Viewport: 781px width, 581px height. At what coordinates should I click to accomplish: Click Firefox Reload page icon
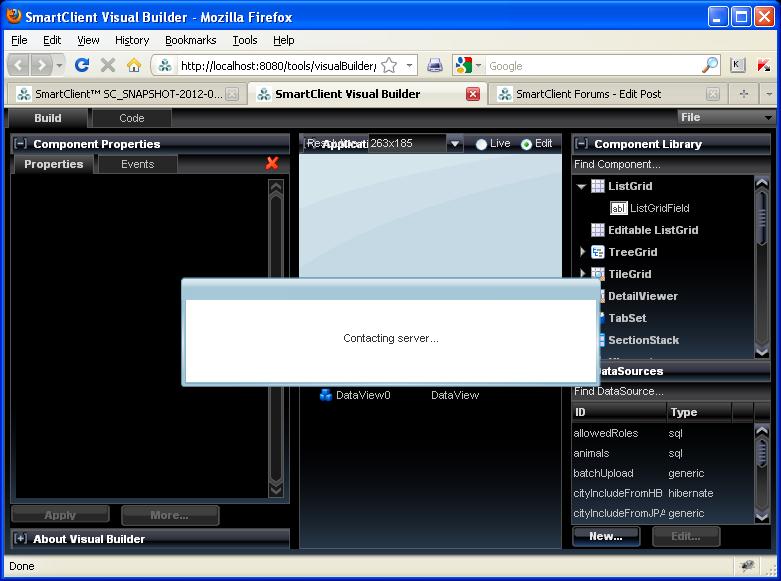coord(82,65)
